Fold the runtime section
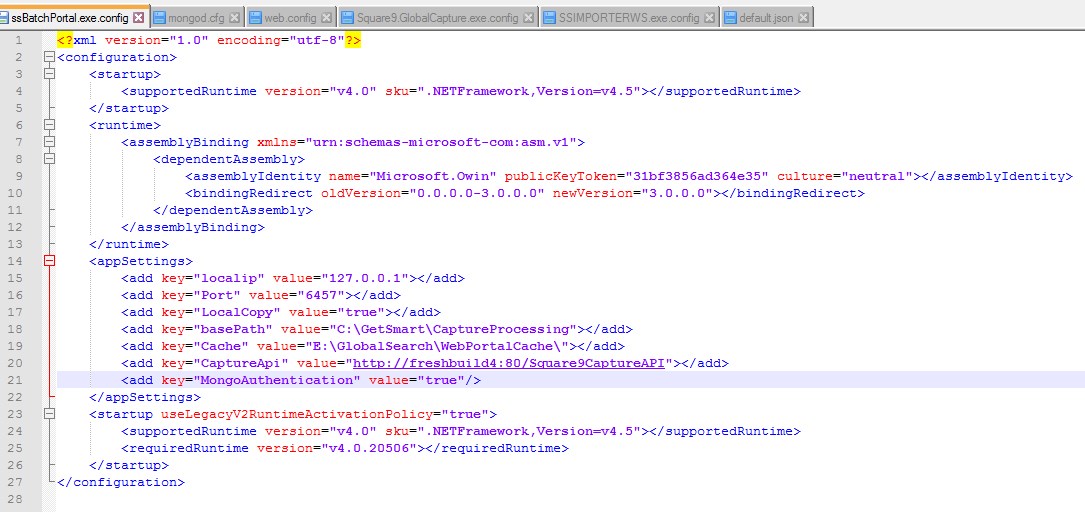The width and height of the screenshot is (1085, 512). pyautogui.click(x=49, y=126)
